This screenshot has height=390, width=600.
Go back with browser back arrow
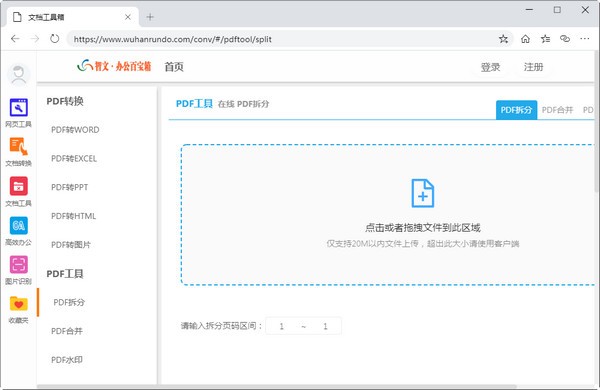pos(15,39)
